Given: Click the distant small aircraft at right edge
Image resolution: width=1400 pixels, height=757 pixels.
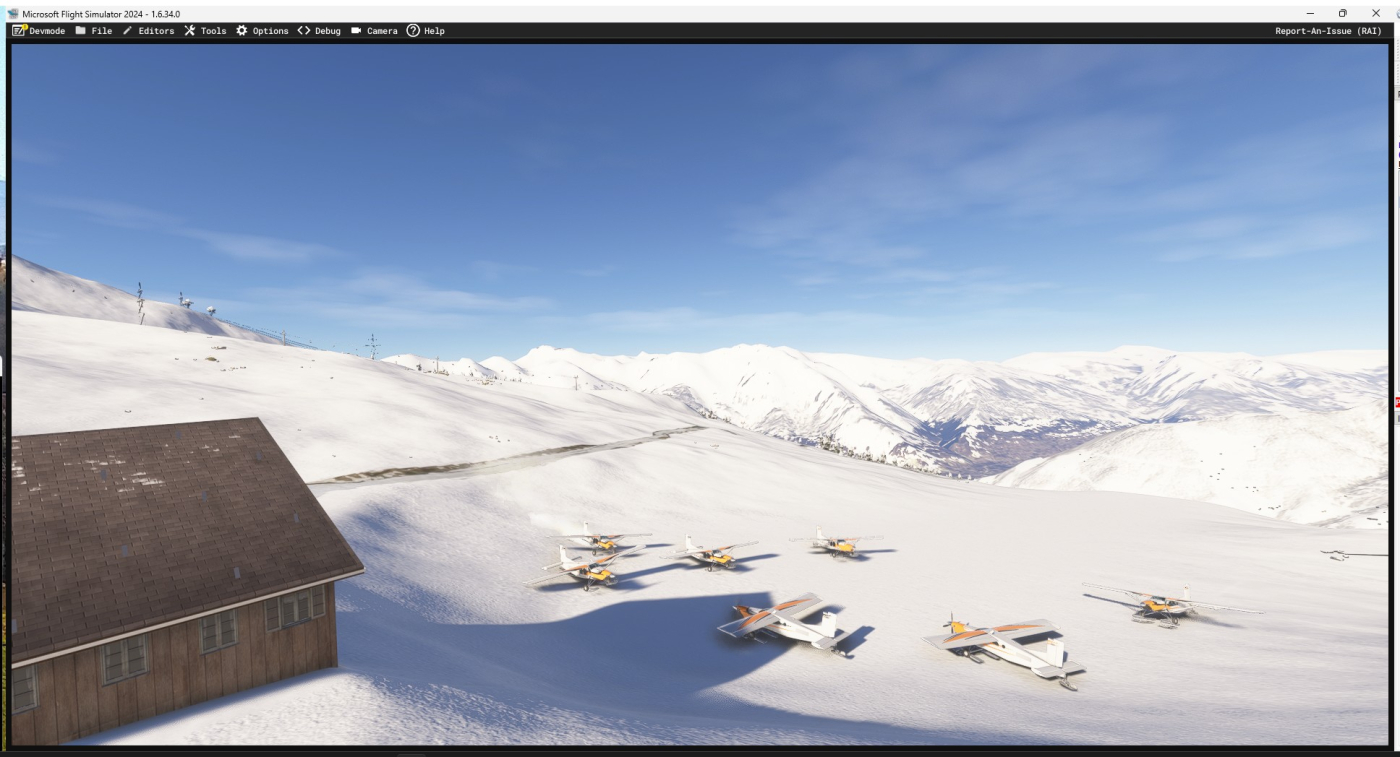Looking at the screenshot, I should tap(1338, 554).
